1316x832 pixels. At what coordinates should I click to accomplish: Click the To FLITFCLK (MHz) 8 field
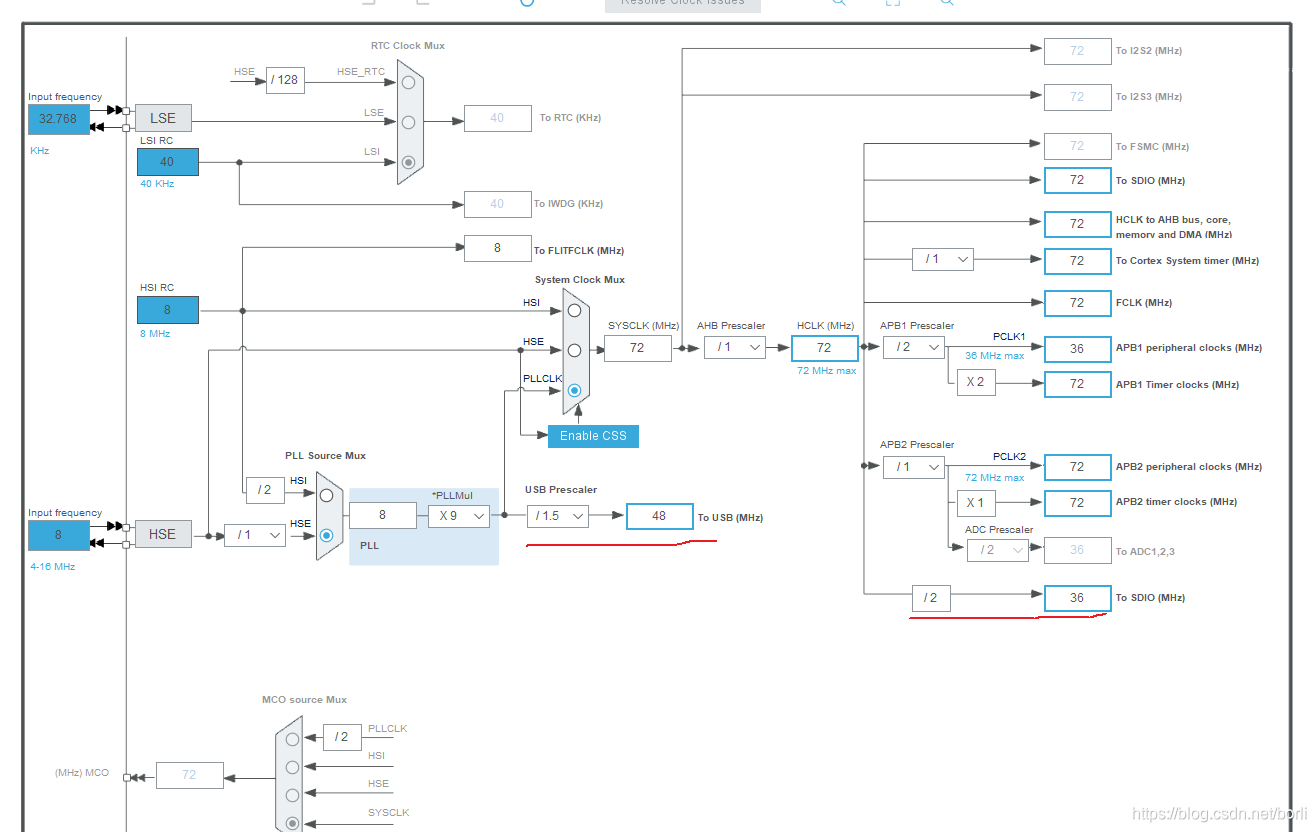click(x=498, y=249)
